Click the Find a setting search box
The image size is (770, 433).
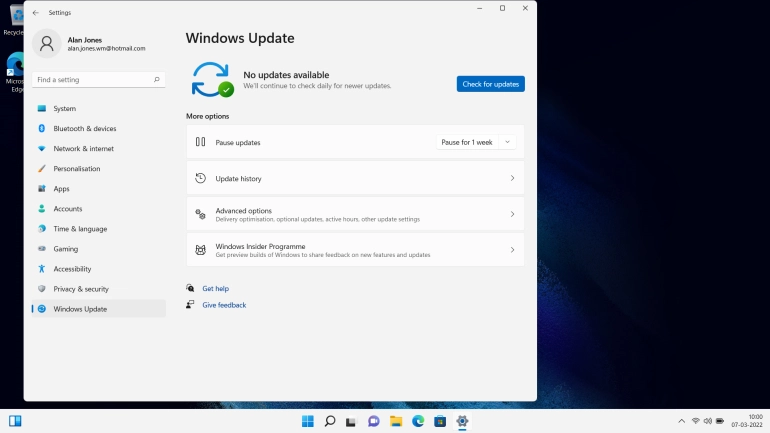click(90, 79)
